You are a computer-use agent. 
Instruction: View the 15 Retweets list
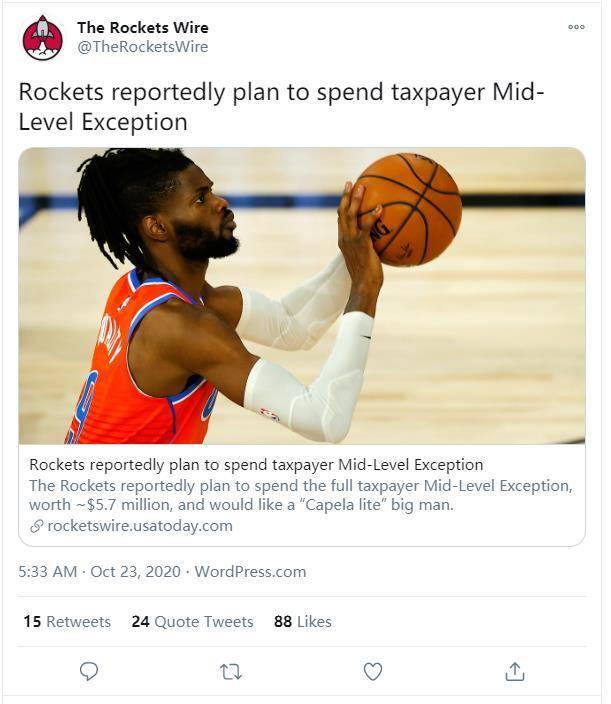coord(67,622)
